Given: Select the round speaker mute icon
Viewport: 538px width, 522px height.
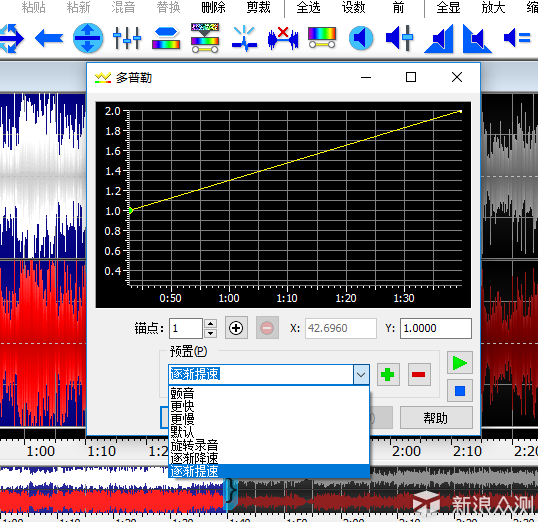Looking at the screenshot, I should [361, 38].
